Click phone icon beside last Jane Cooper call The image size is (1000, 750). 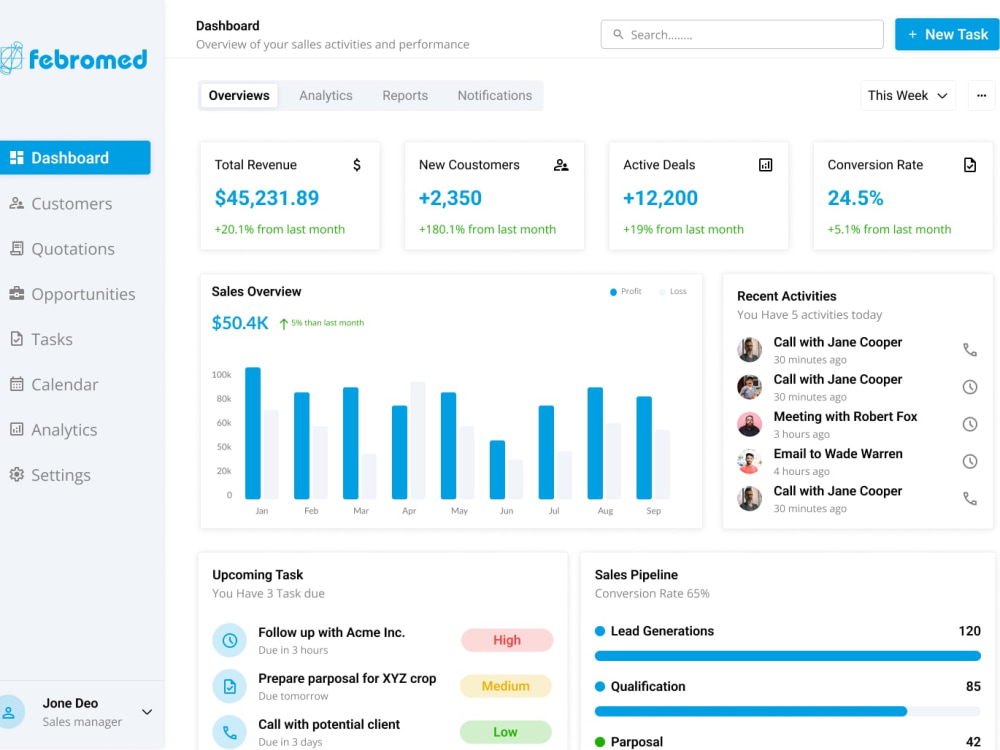969,499
